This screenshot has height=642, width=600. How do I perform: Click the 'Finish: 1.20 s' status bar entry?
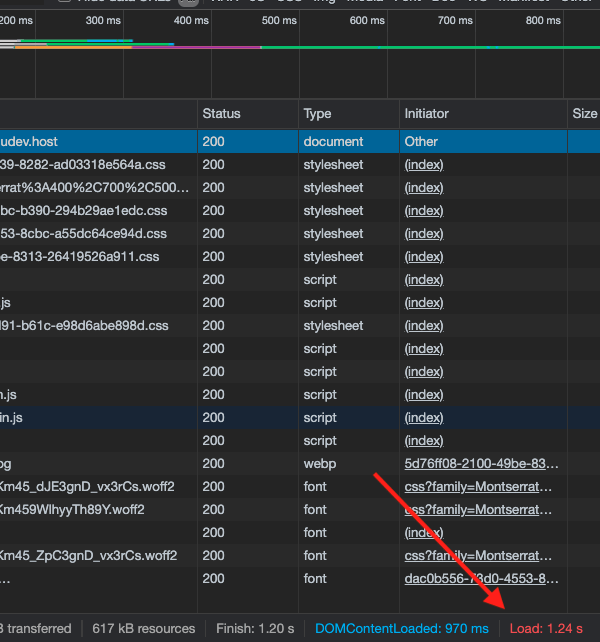click(255, 628)
